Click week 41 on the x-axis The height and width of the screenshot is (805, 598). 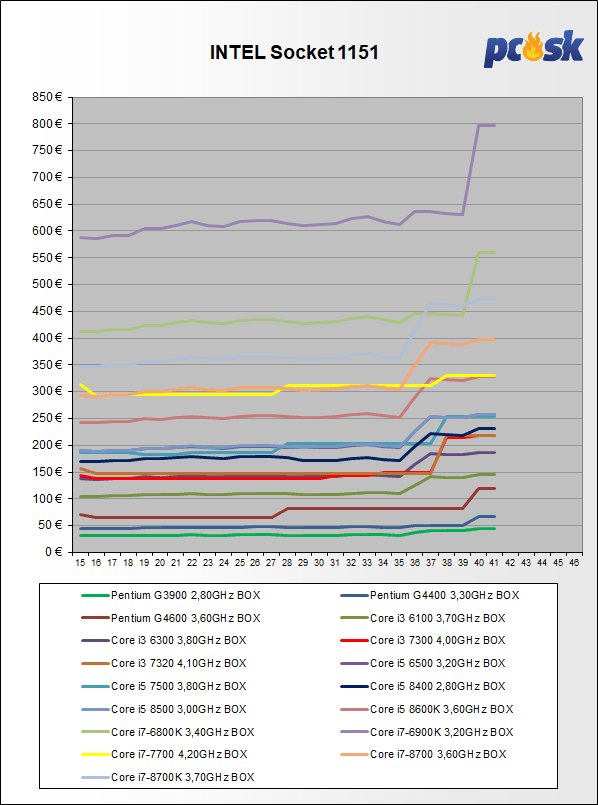pos(494,563)
